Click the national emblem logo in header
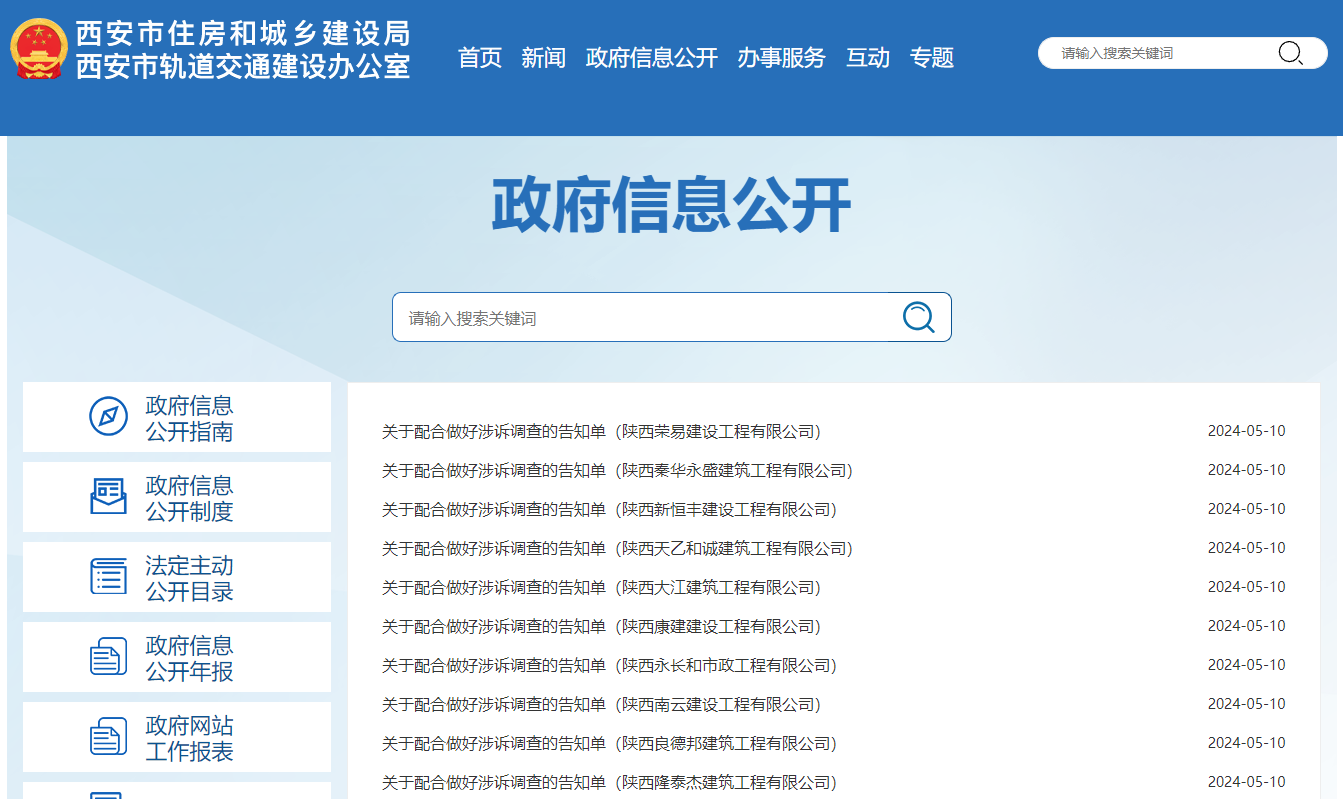The height and width of the screenshot is (799, 1343). 40,49
